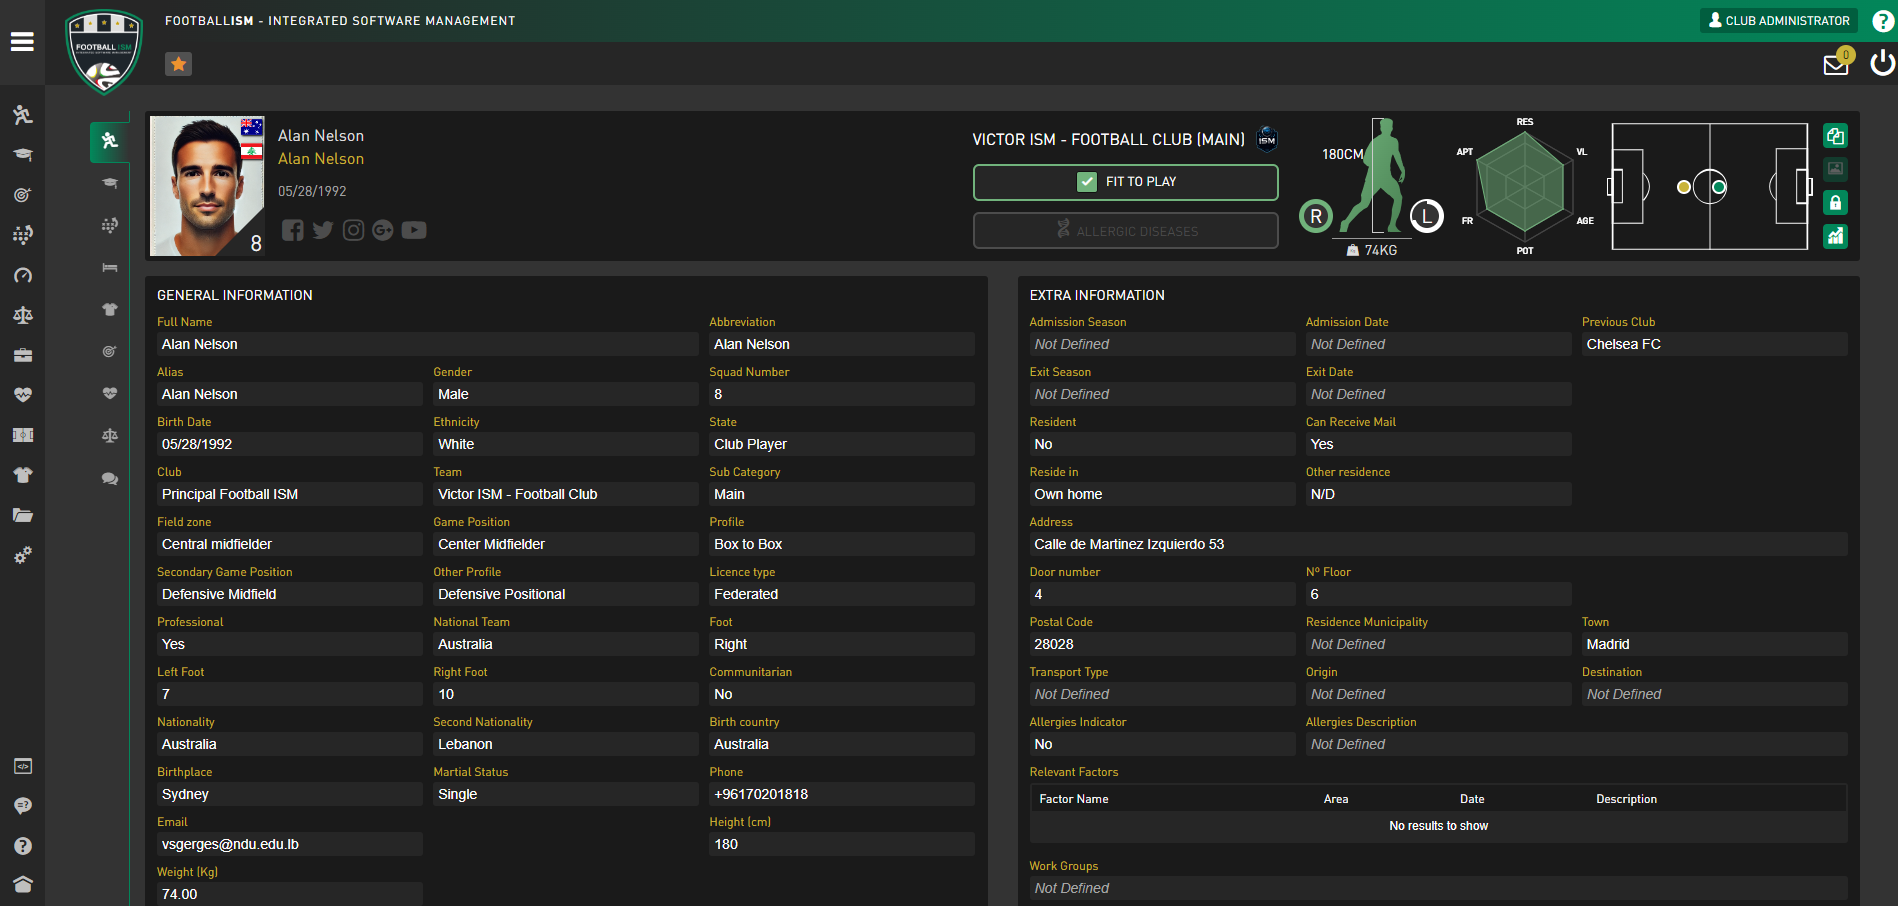Open the player's Google Plus link
The width and height of the screenshot is (1898, 906).
tap(383, 230)
